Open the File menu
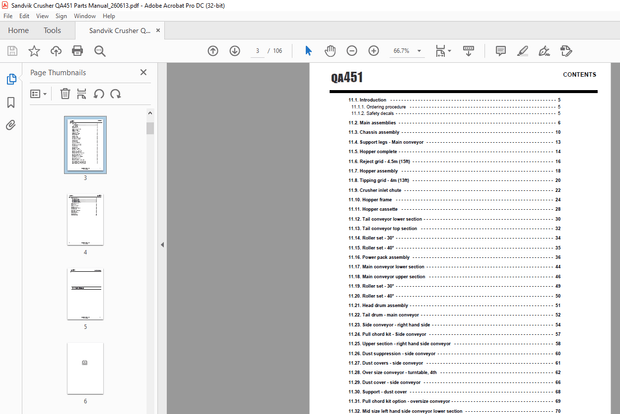This screenshot has height=414, width=620. click(x=8, y=16)
